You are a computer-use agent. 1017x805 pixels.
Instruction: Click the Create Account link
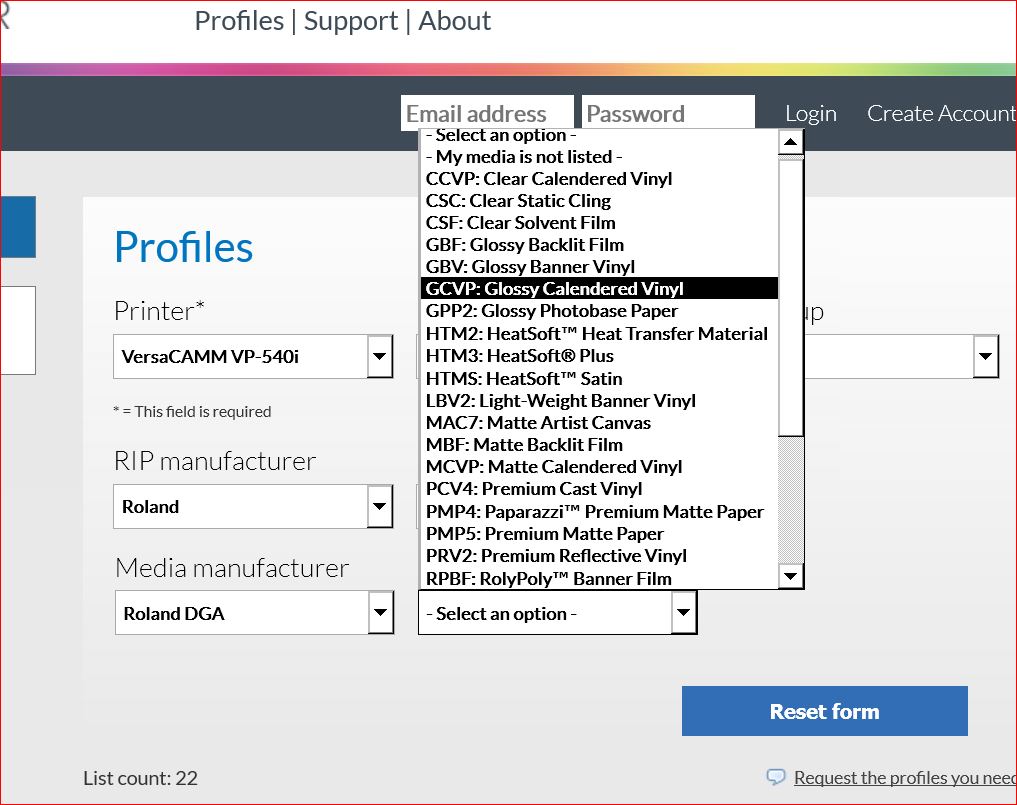(x=941, y=114)
